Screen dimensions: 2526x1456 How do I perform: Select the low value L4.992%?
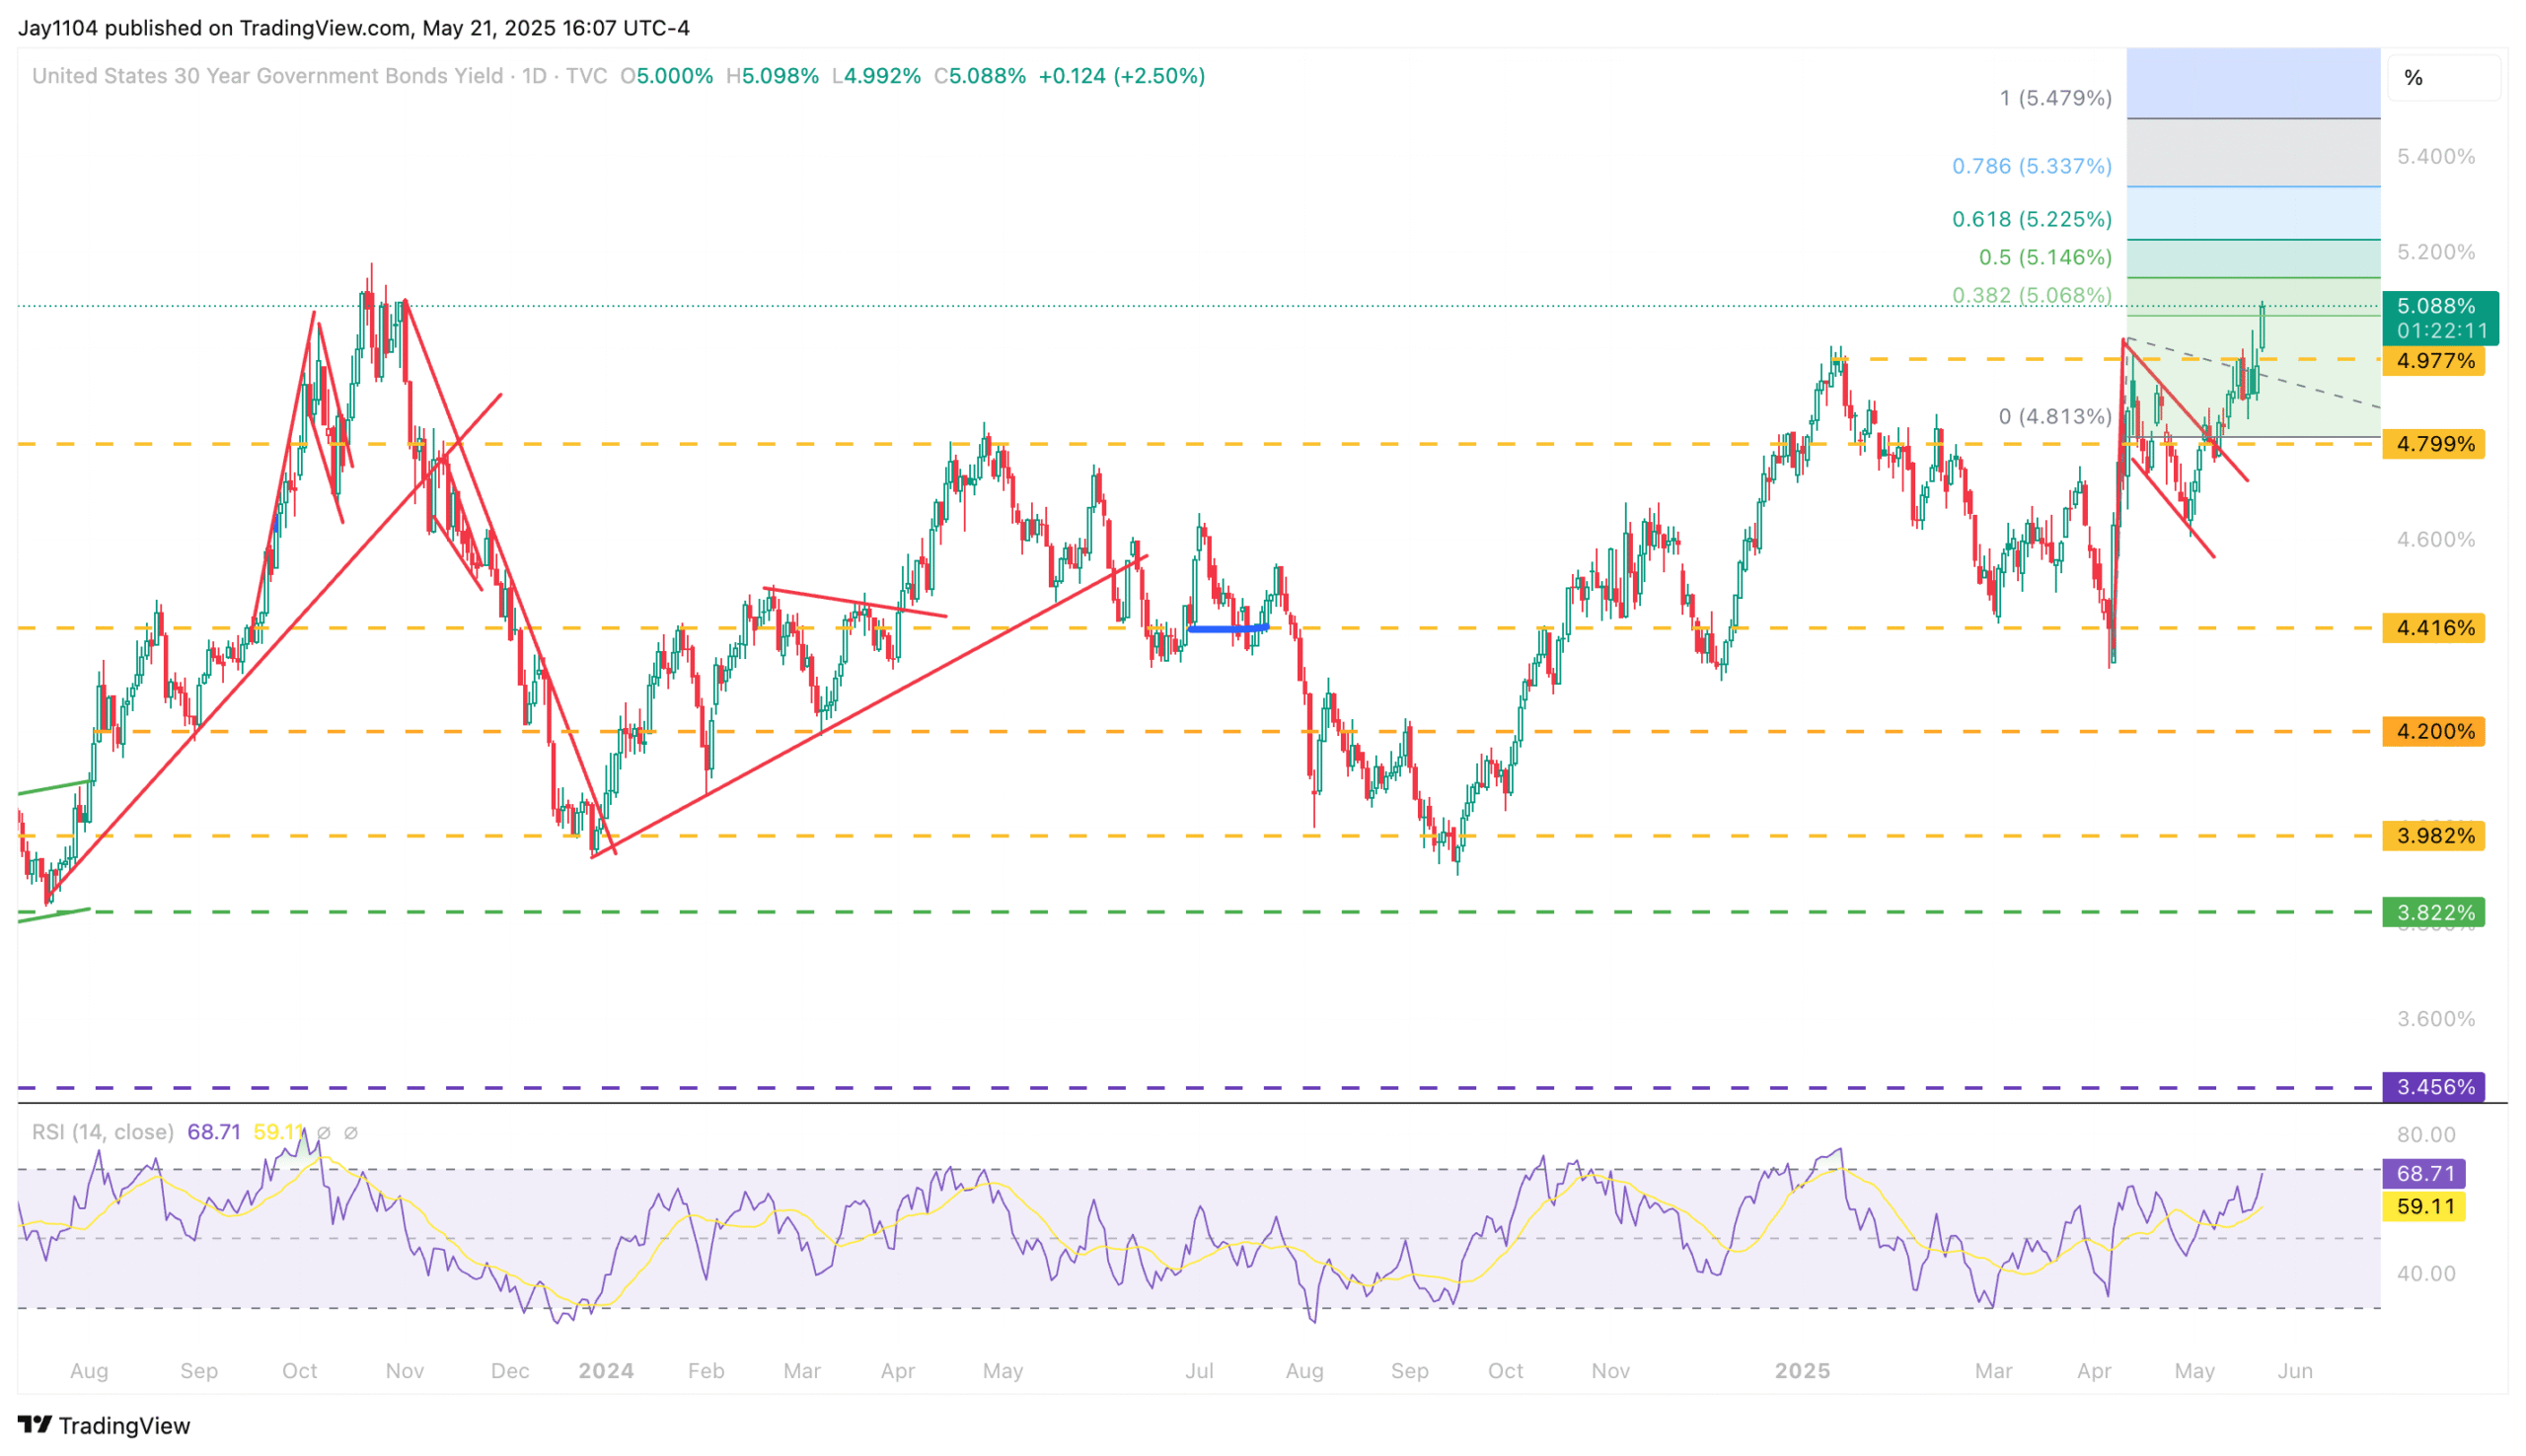(x=877, y=76)
